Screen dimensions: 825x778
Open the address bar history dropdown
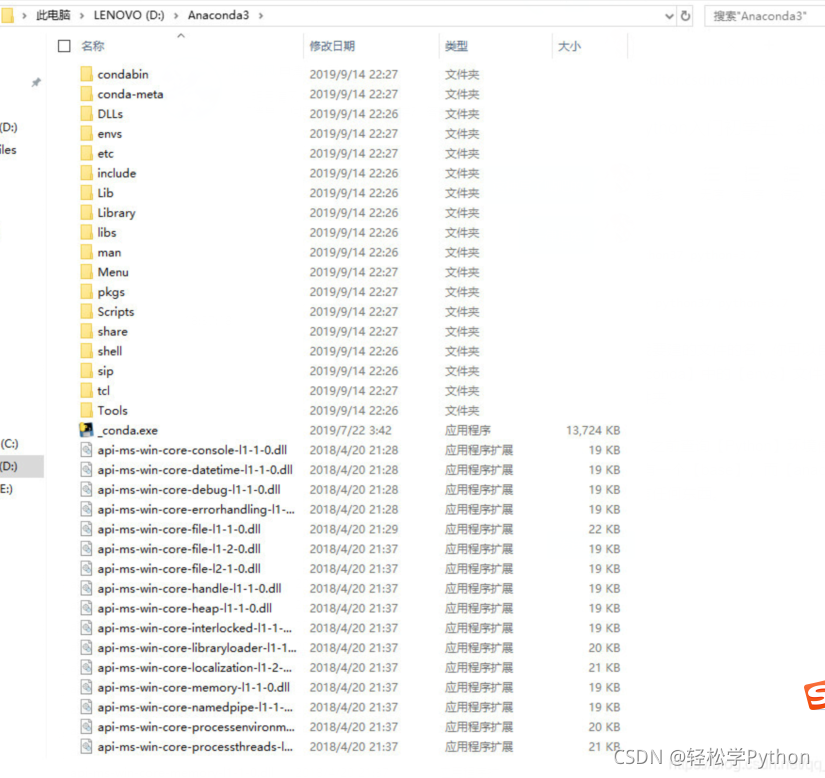[x=669, y=16]
